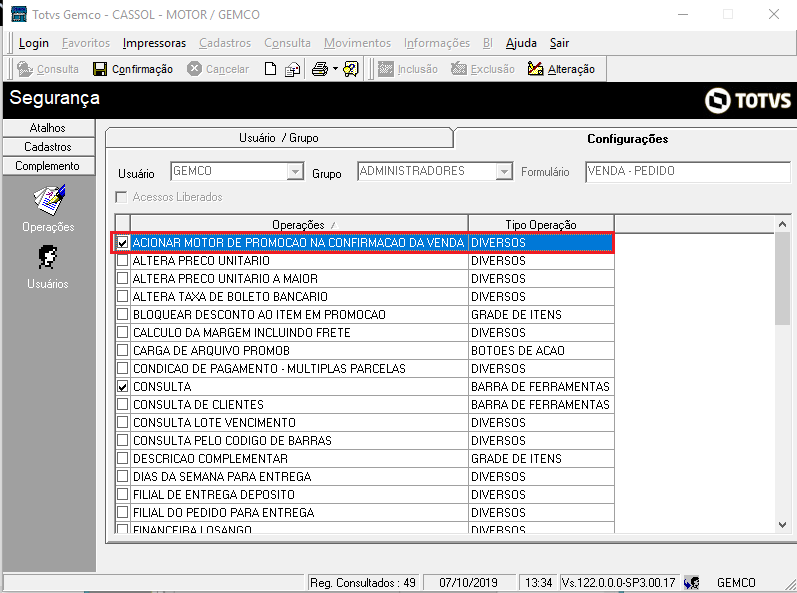Switch to the Configurações tab
This screenshot has width=797, height=593.
coord(627,139)
